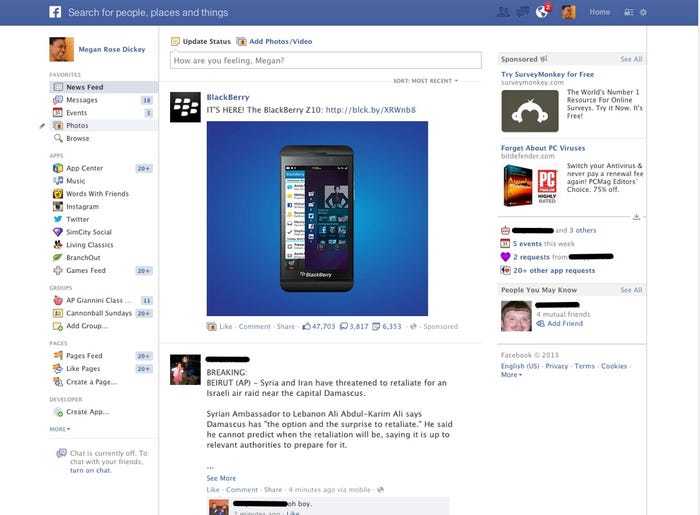Expand the MORE sidebar dropdown

click(x=60, y=429)
